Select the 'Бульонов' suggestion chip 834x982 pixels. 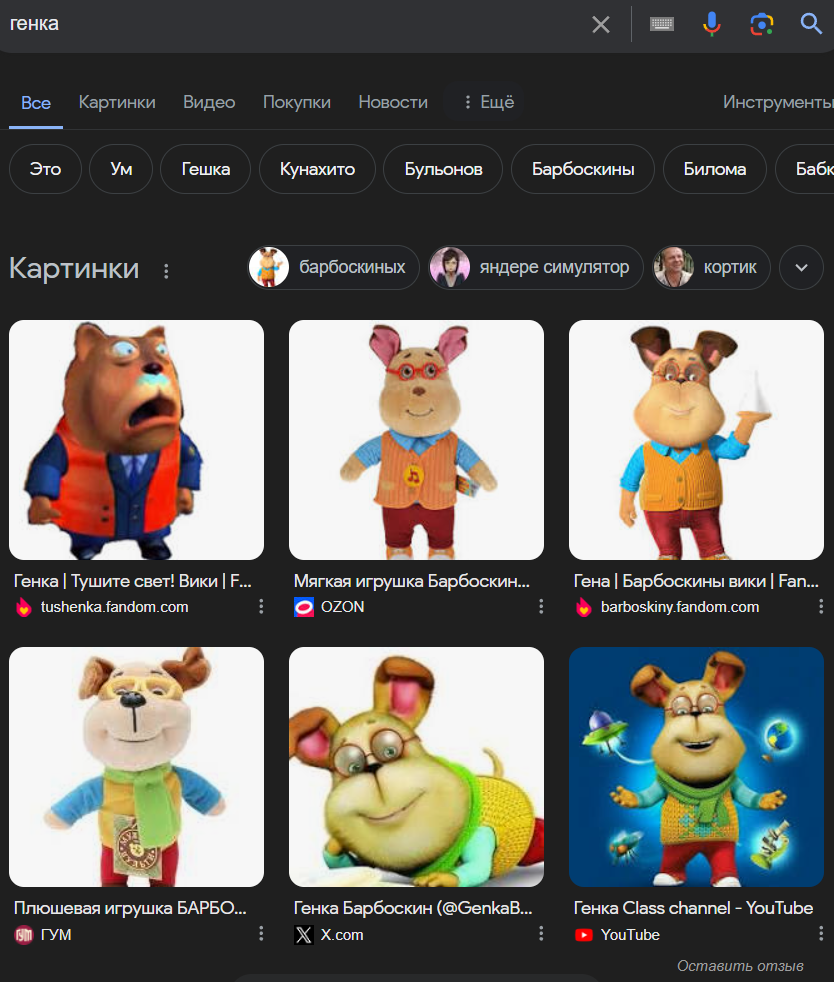[443, 169]
